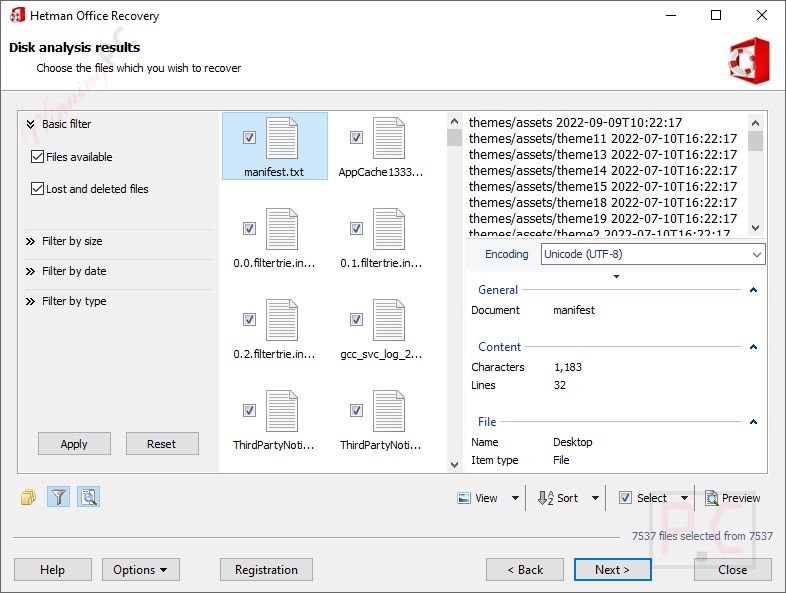Proceed with the Next button
786x593 pixels.
point(613,569)
